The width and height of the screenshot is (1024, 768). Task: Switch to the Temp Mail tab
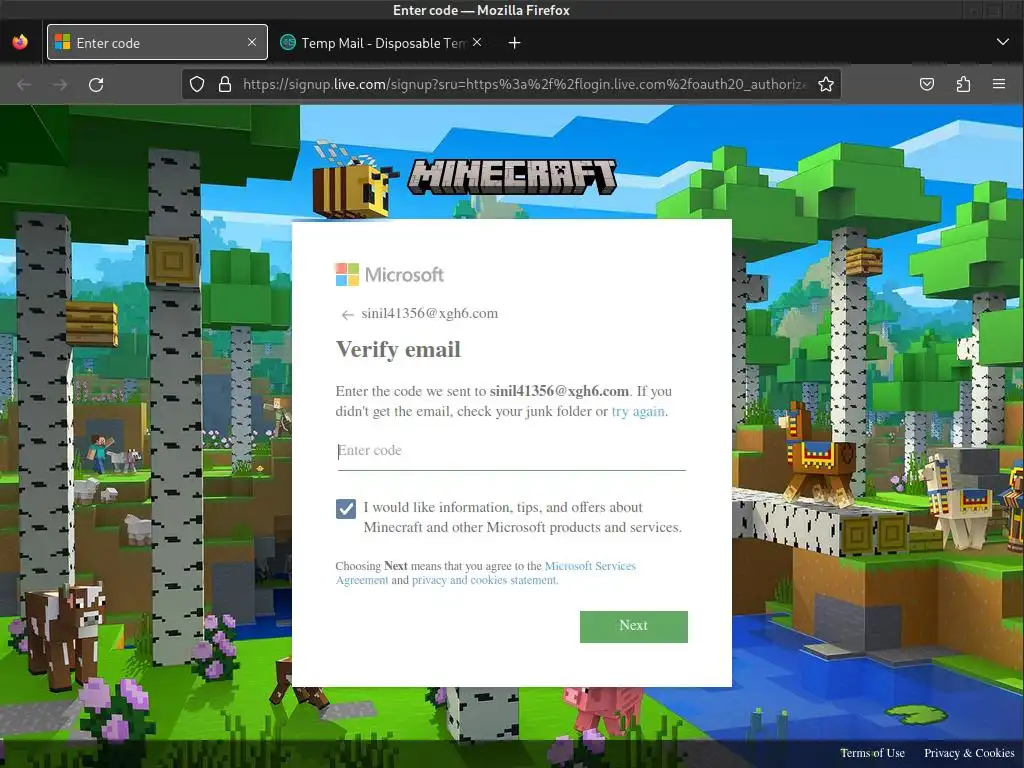pyautogui.click(x=383, y=43)
